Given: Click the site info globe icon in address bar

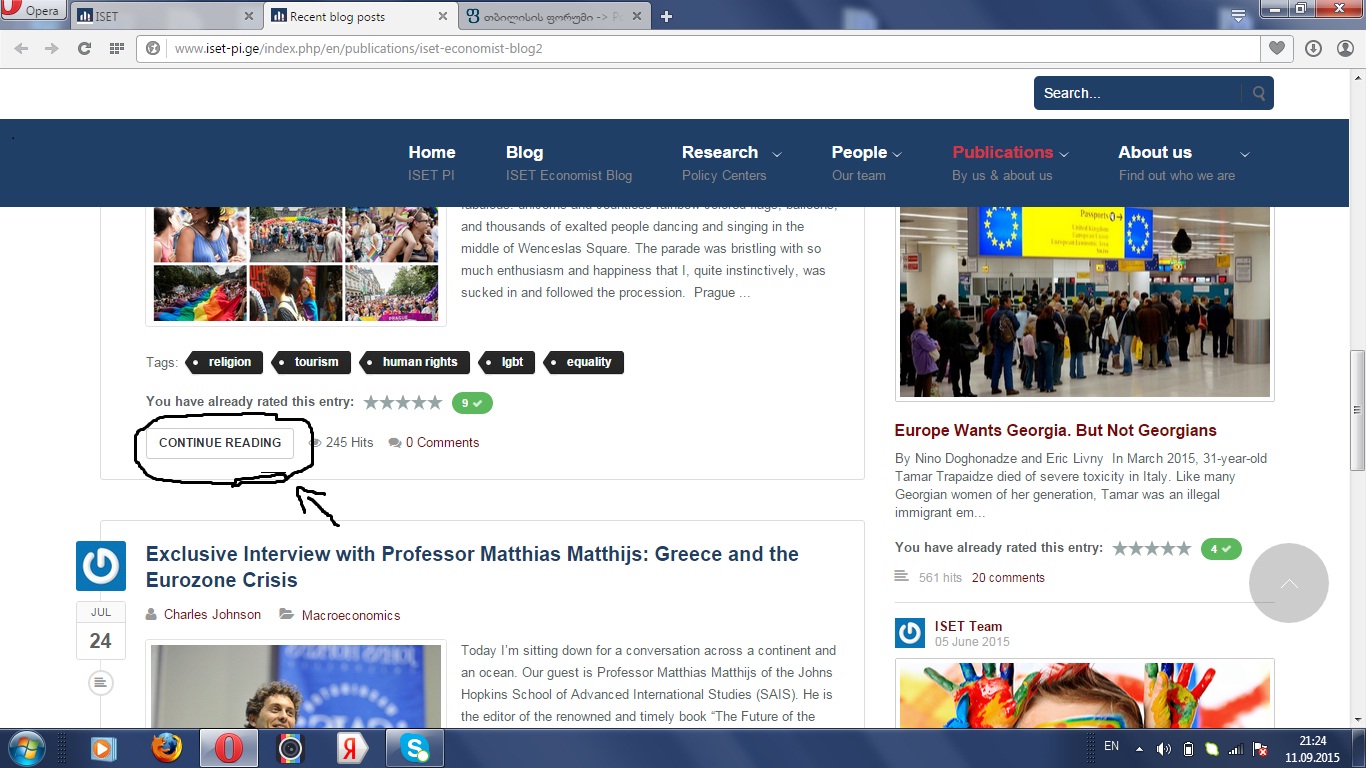Looking at the screenshot, I should [x=153, y=48].
